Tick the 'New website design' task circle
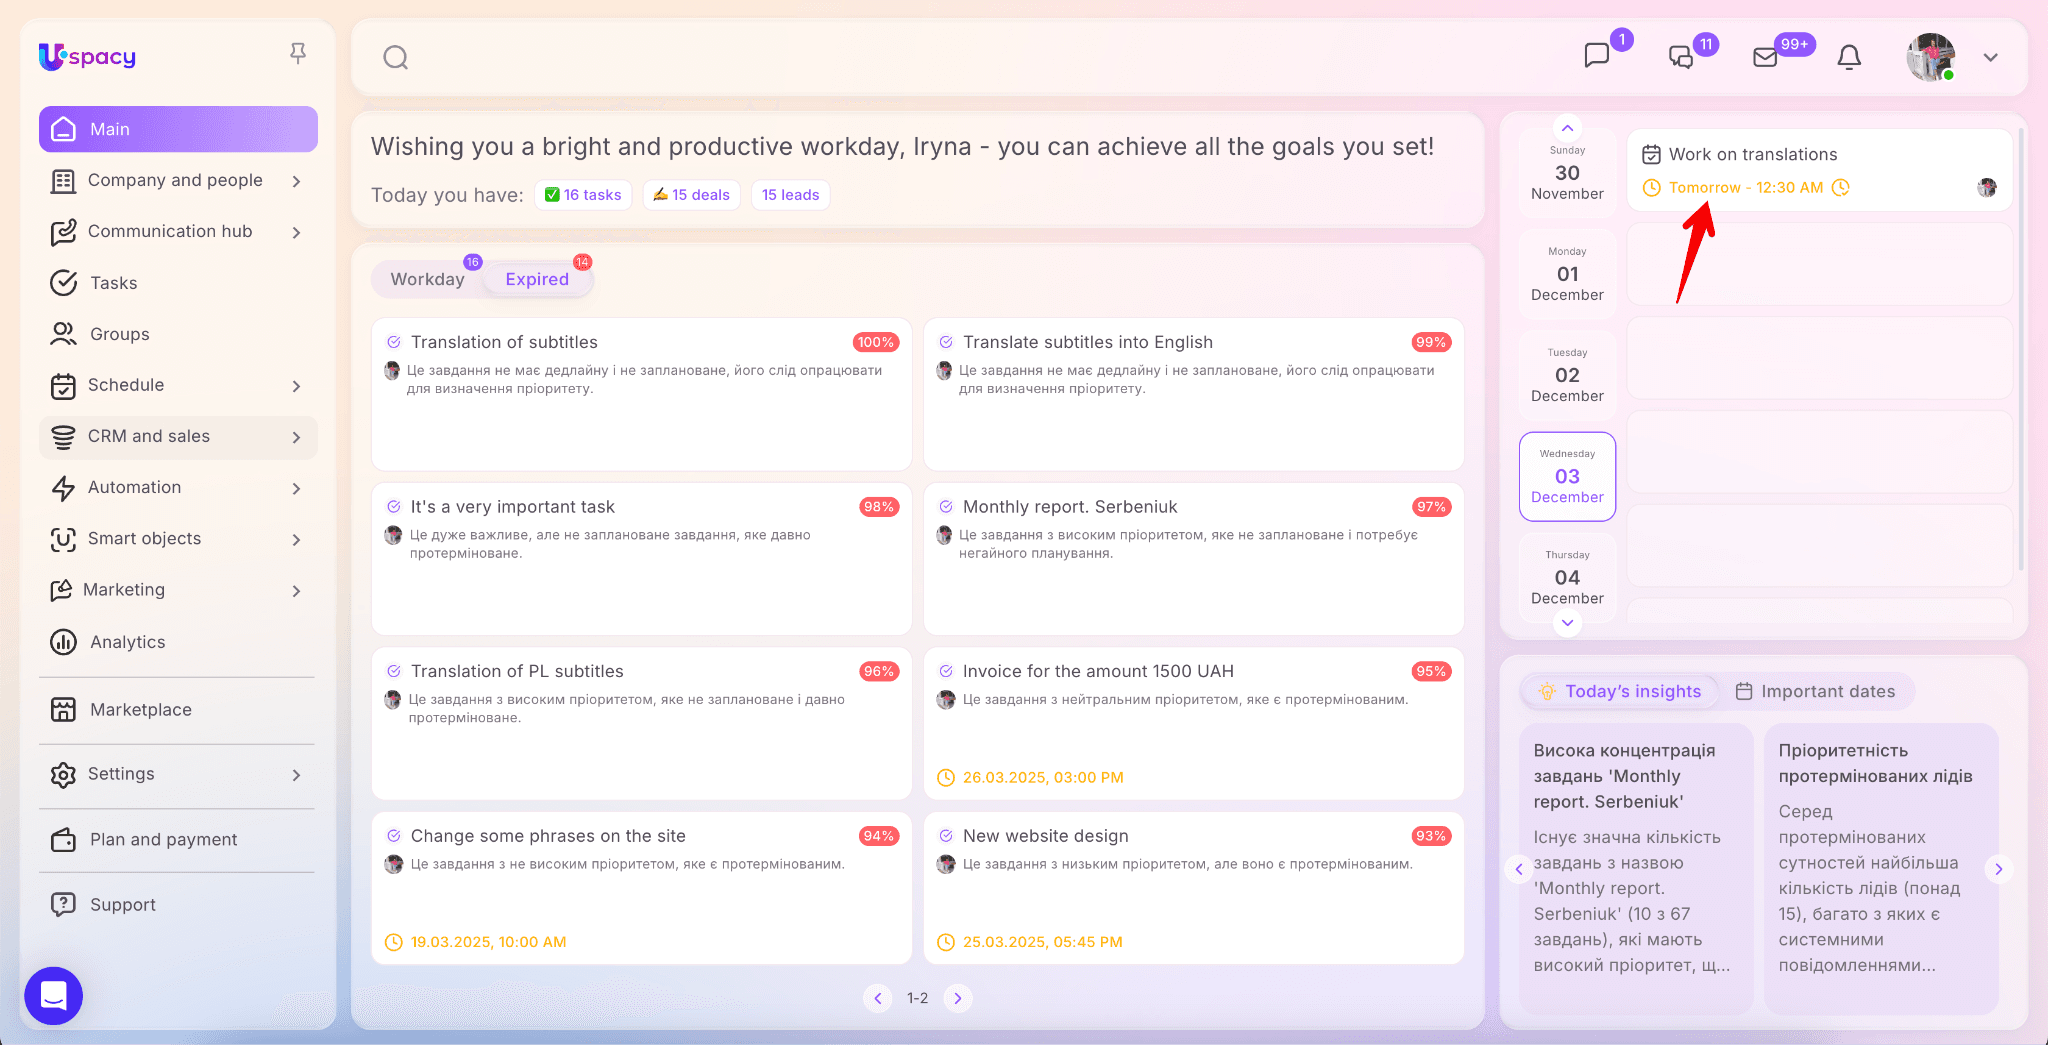The height and width of the screenshot is (1045, 2048). pyautogui.click(x=946, y=836)
